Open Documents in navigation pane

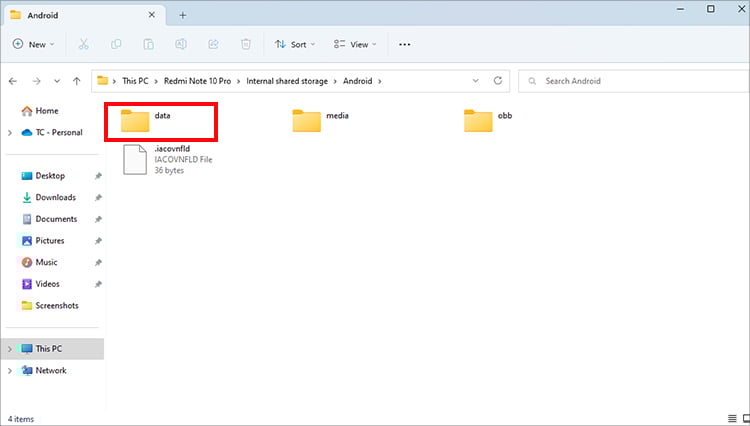click(x=49, y=219)
